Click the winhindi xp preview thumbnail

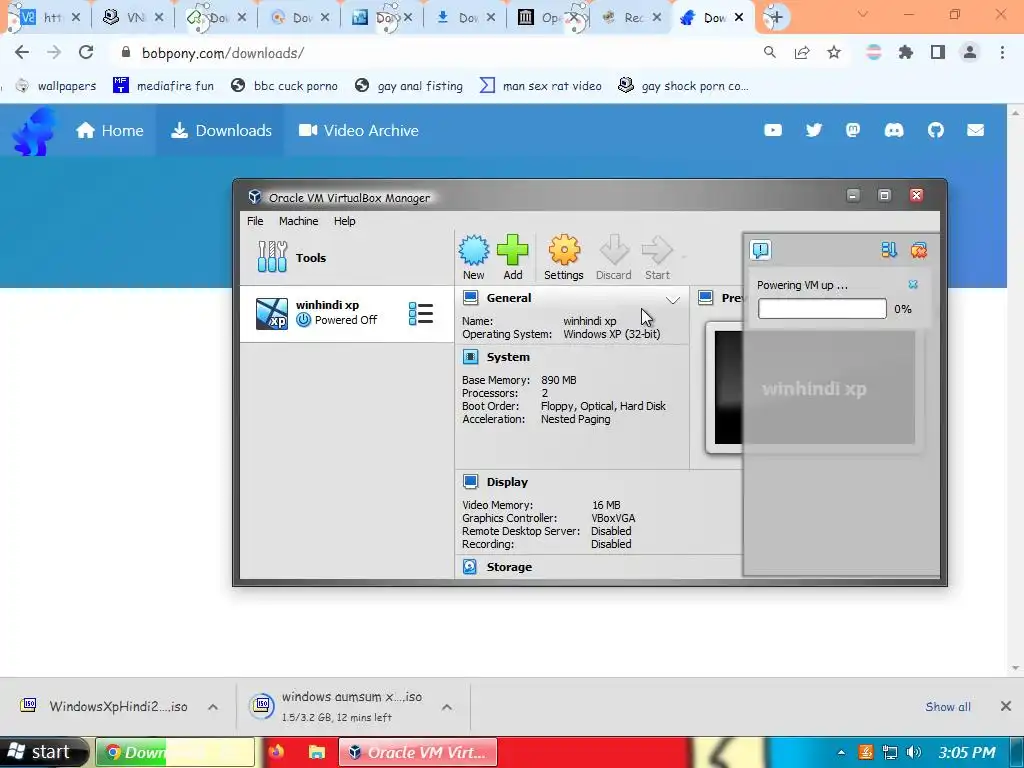pyautogui.click(x=814, y=388)
